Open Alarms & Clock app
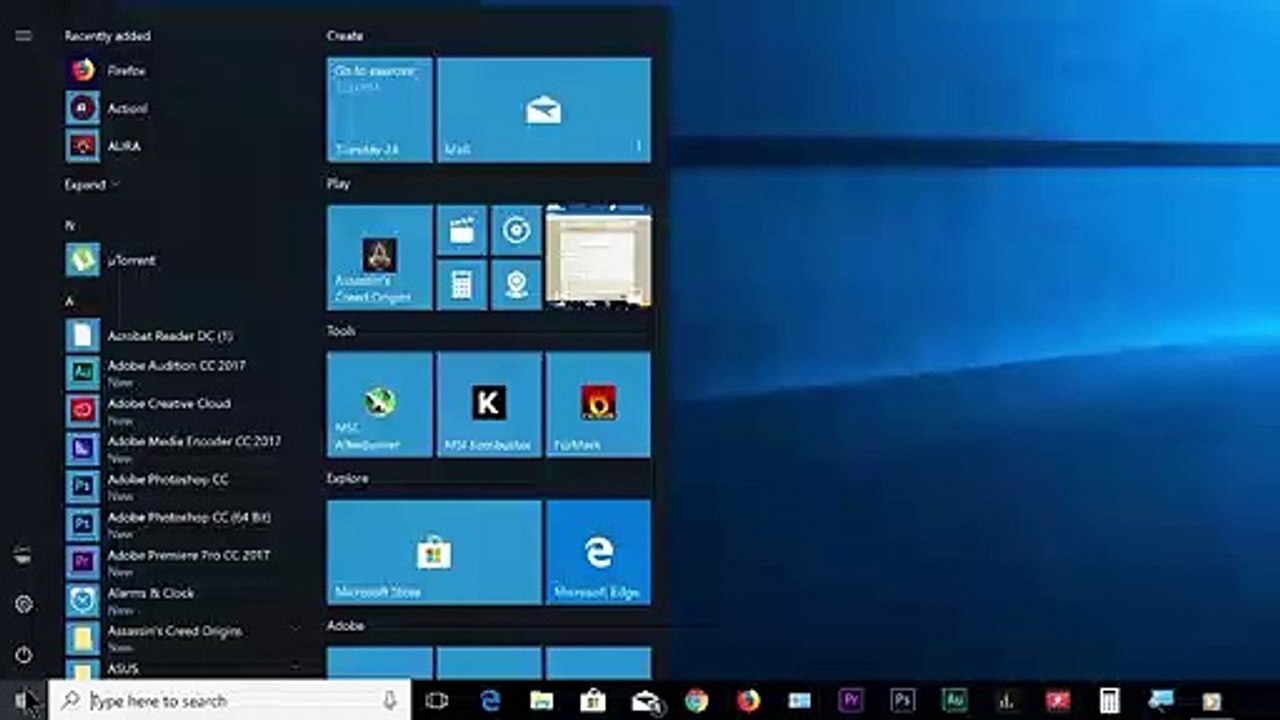This screenshot has height=720, width=1280. pos(180,600)
